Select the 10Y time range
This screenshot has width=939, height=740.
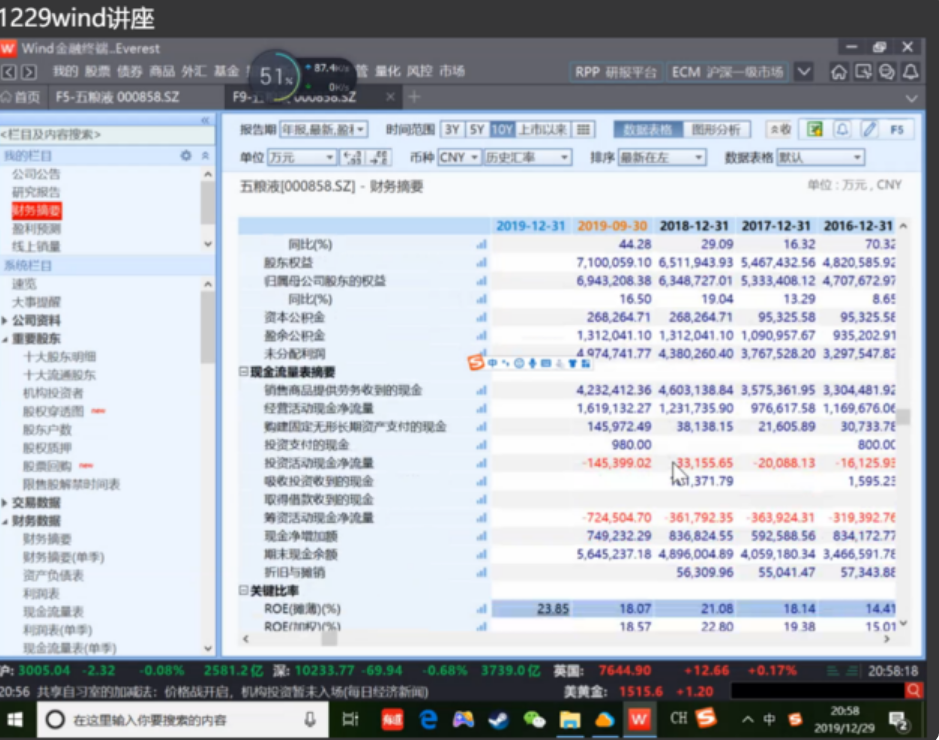(502, 129)
